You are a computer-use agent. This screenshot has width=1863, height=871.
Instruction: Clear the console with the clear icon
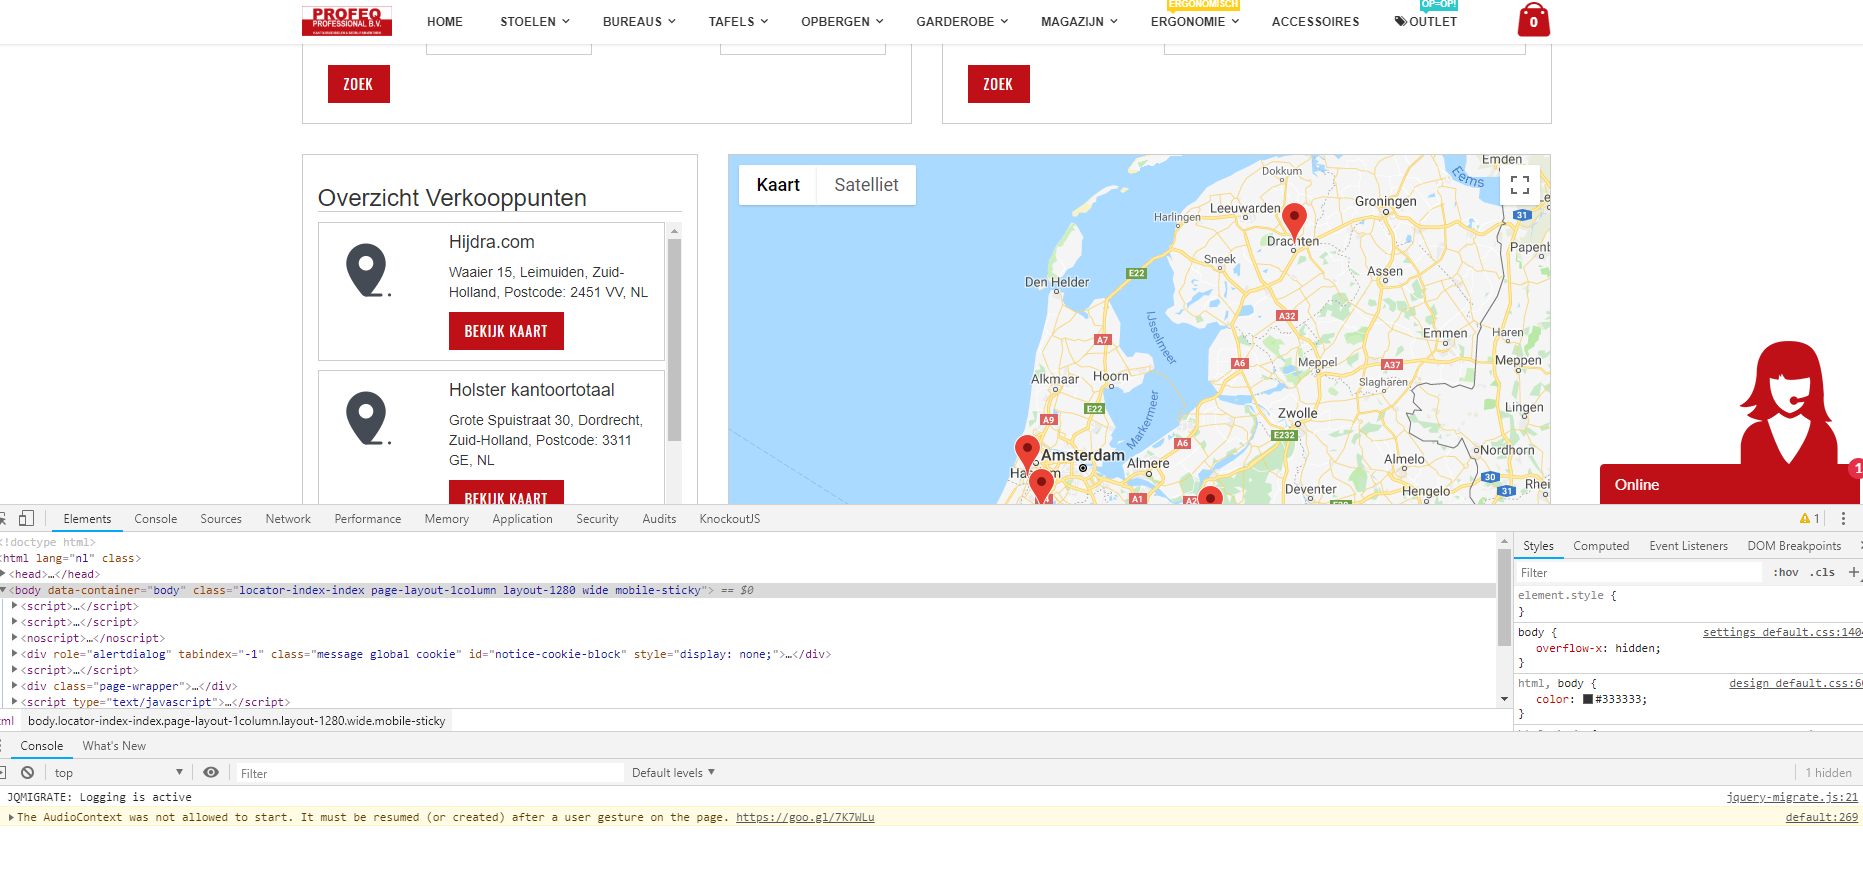coord(28,773)
